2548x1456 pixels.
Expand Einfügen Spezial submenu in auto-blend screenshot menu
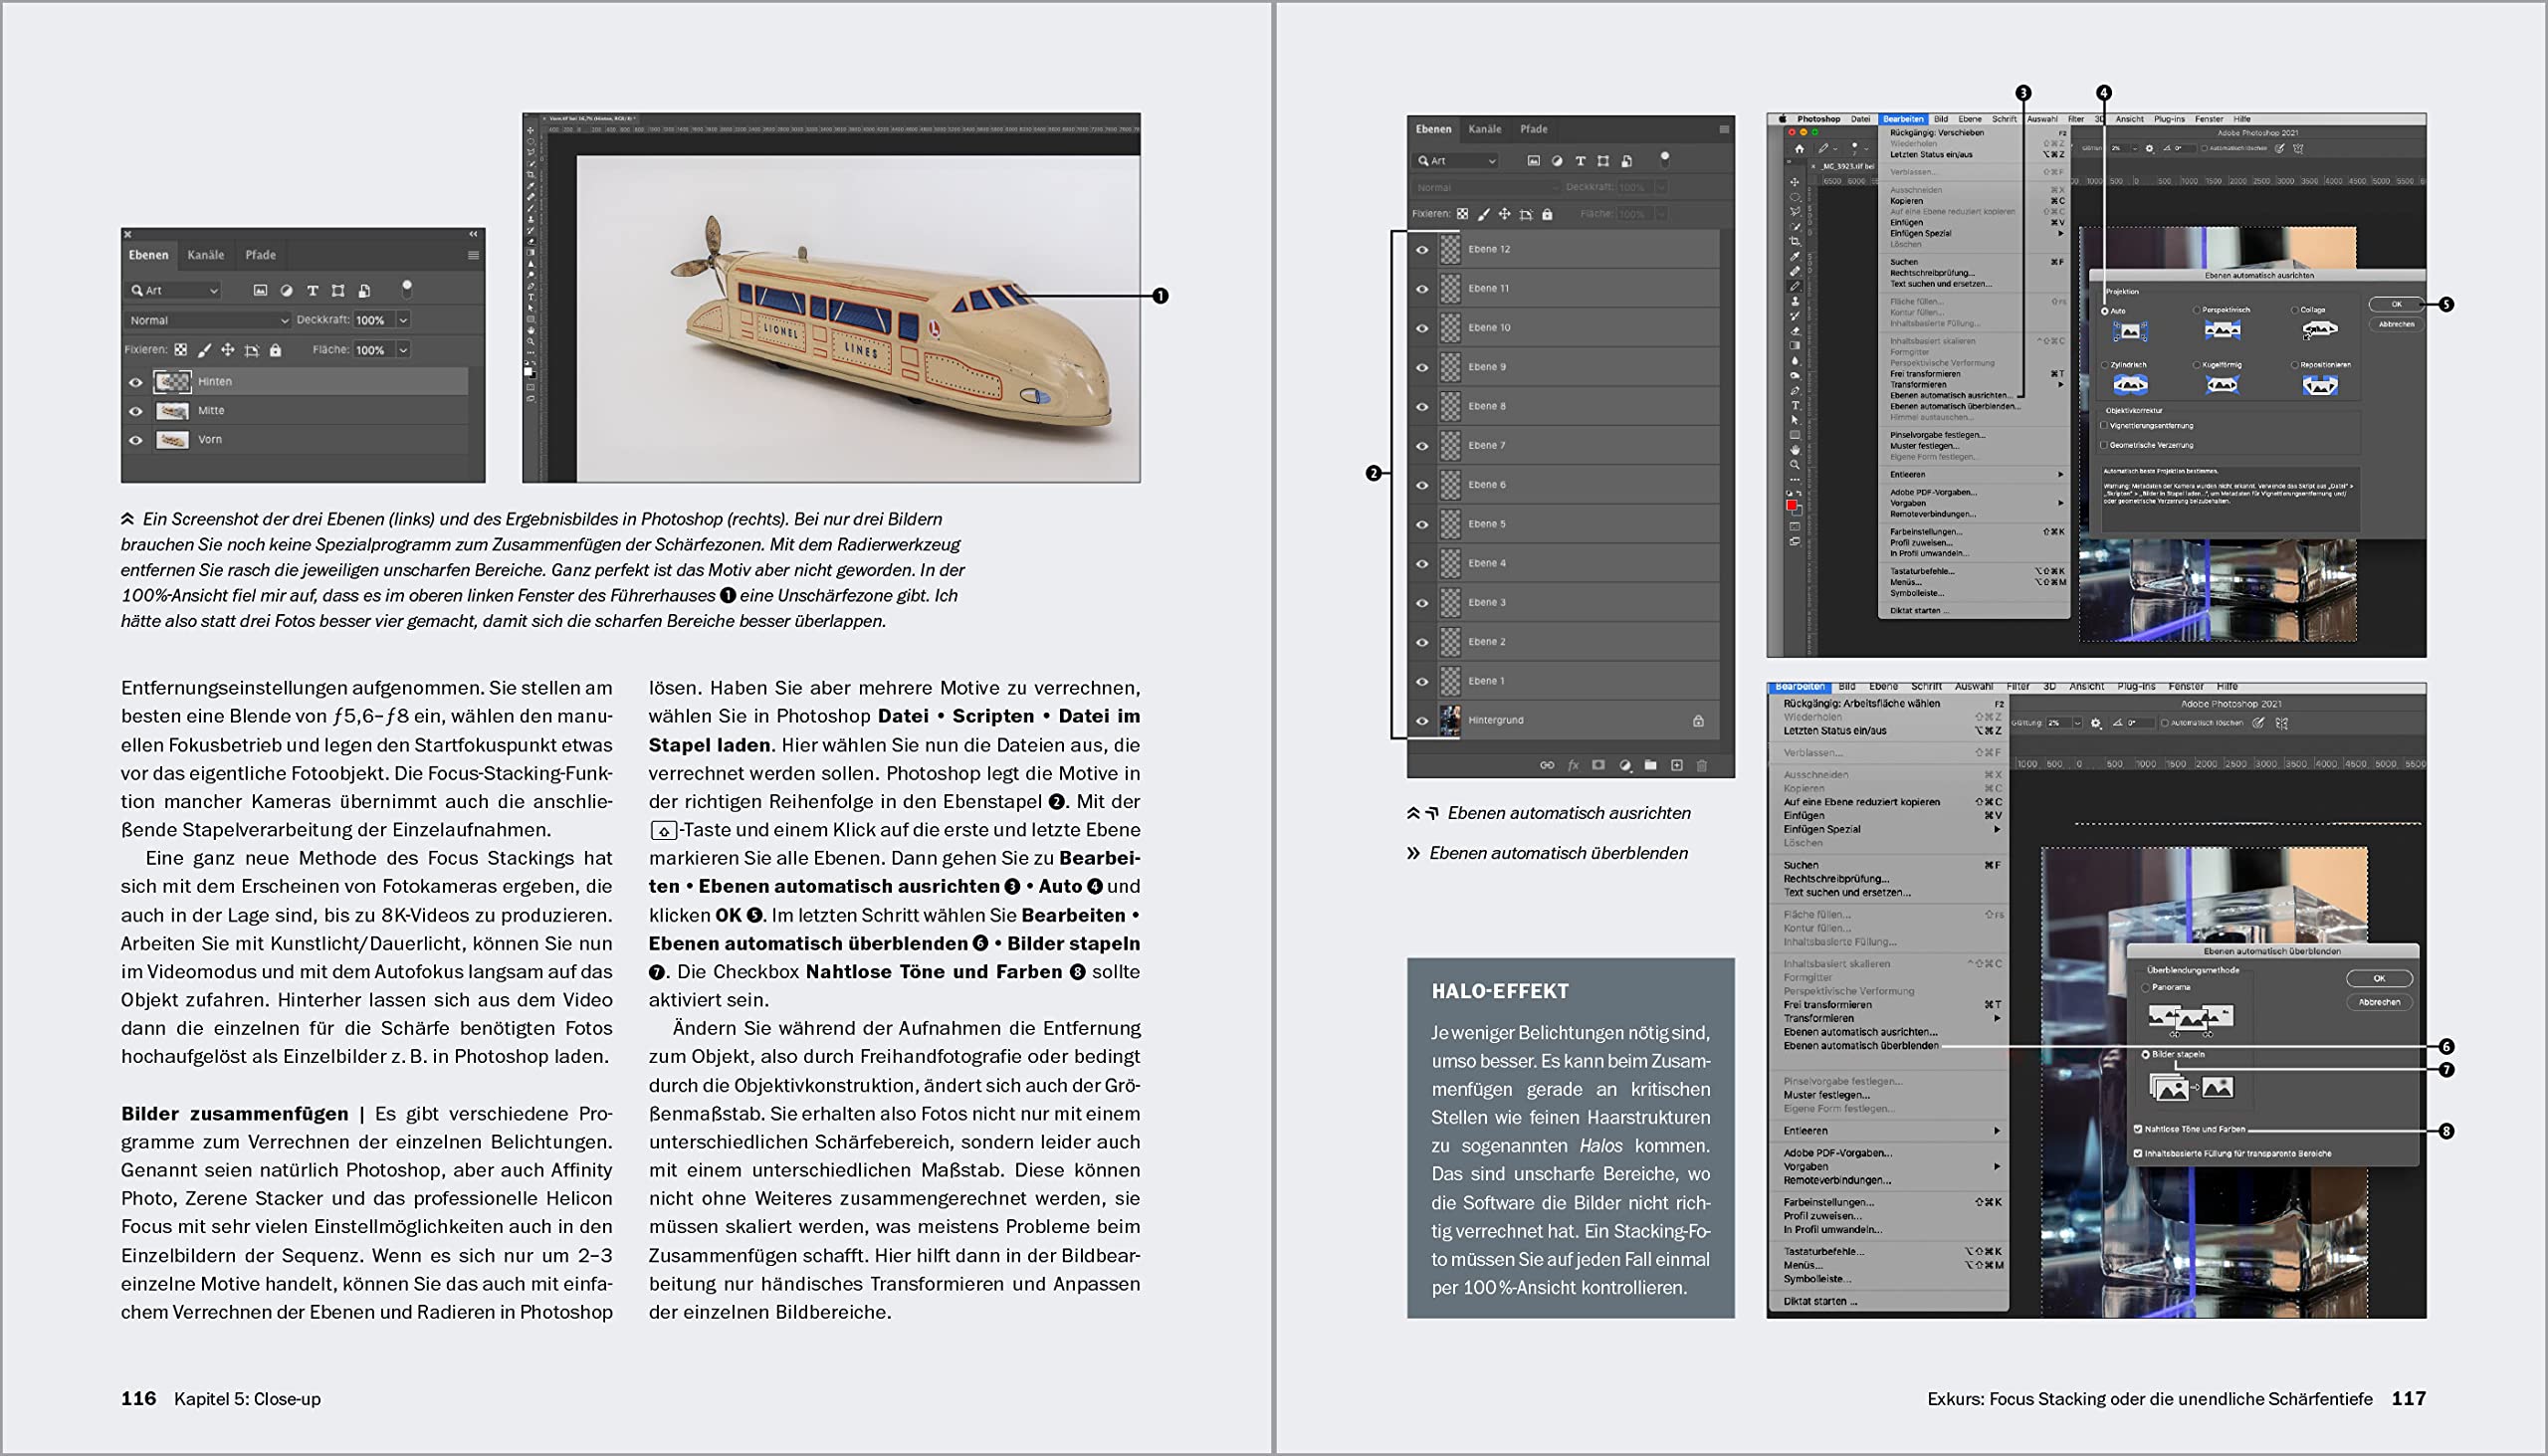1997,829
